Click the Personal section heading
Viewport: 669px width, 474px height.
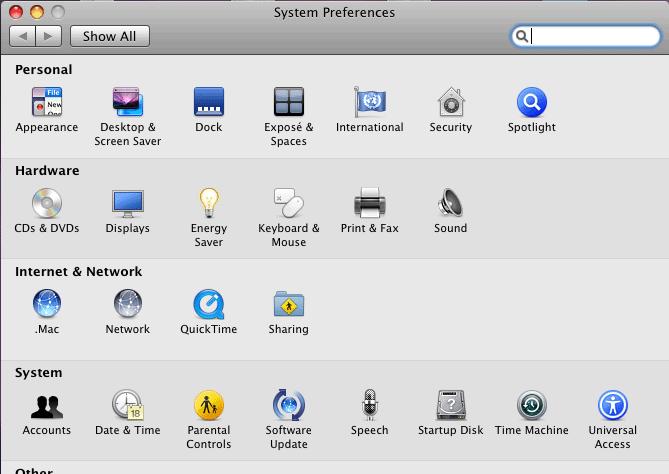pos(44,70)
